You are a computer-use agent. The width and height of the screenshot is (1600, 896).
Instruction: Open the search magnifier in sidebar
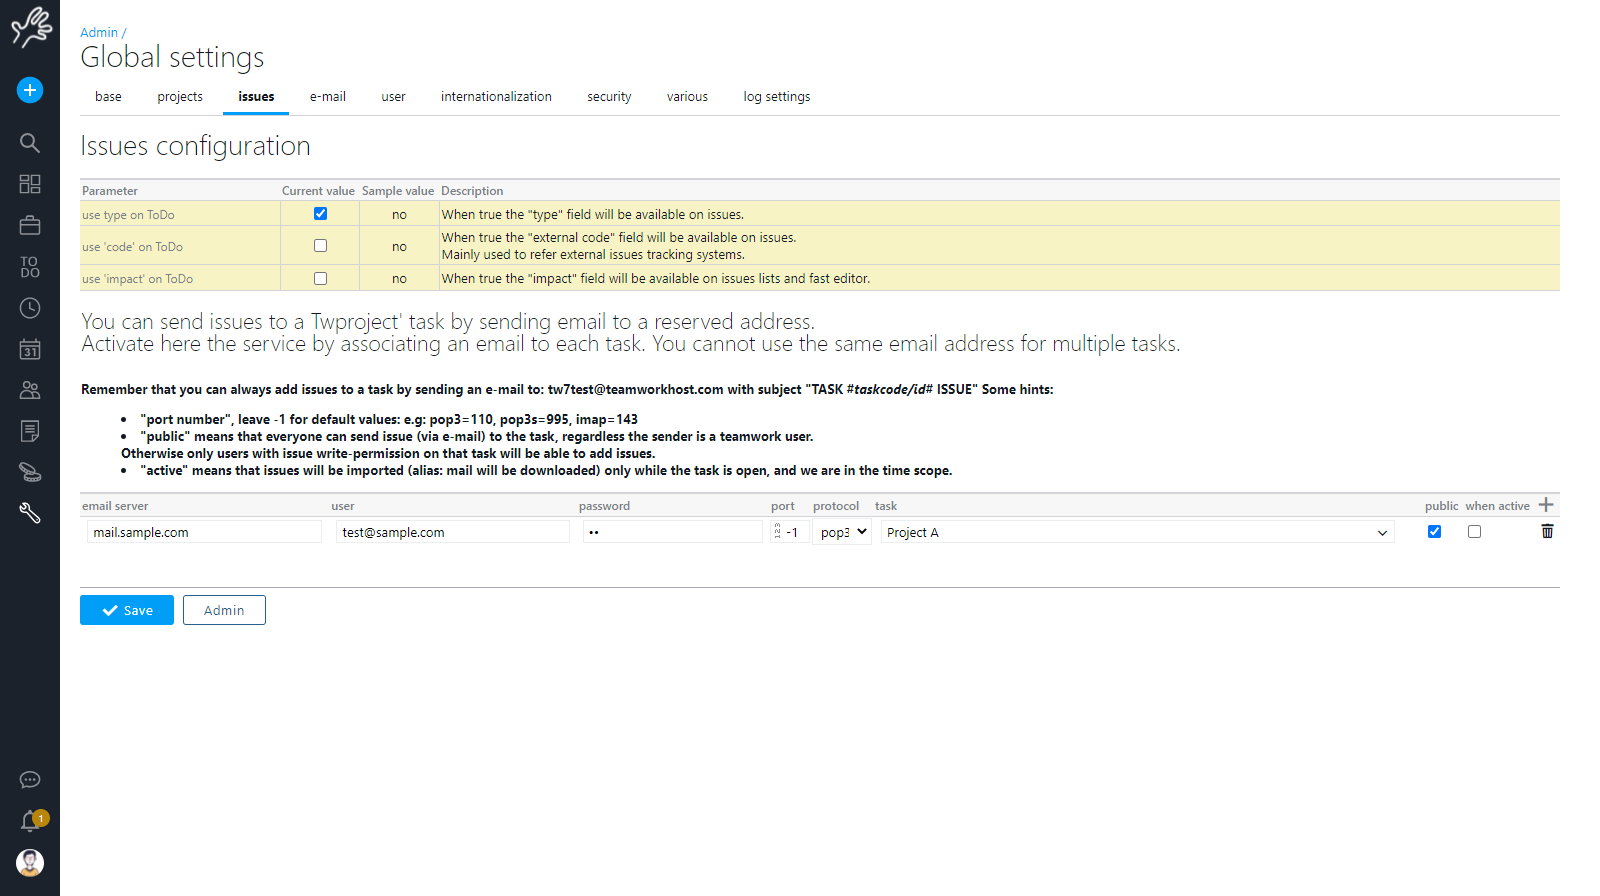[30, 143]
